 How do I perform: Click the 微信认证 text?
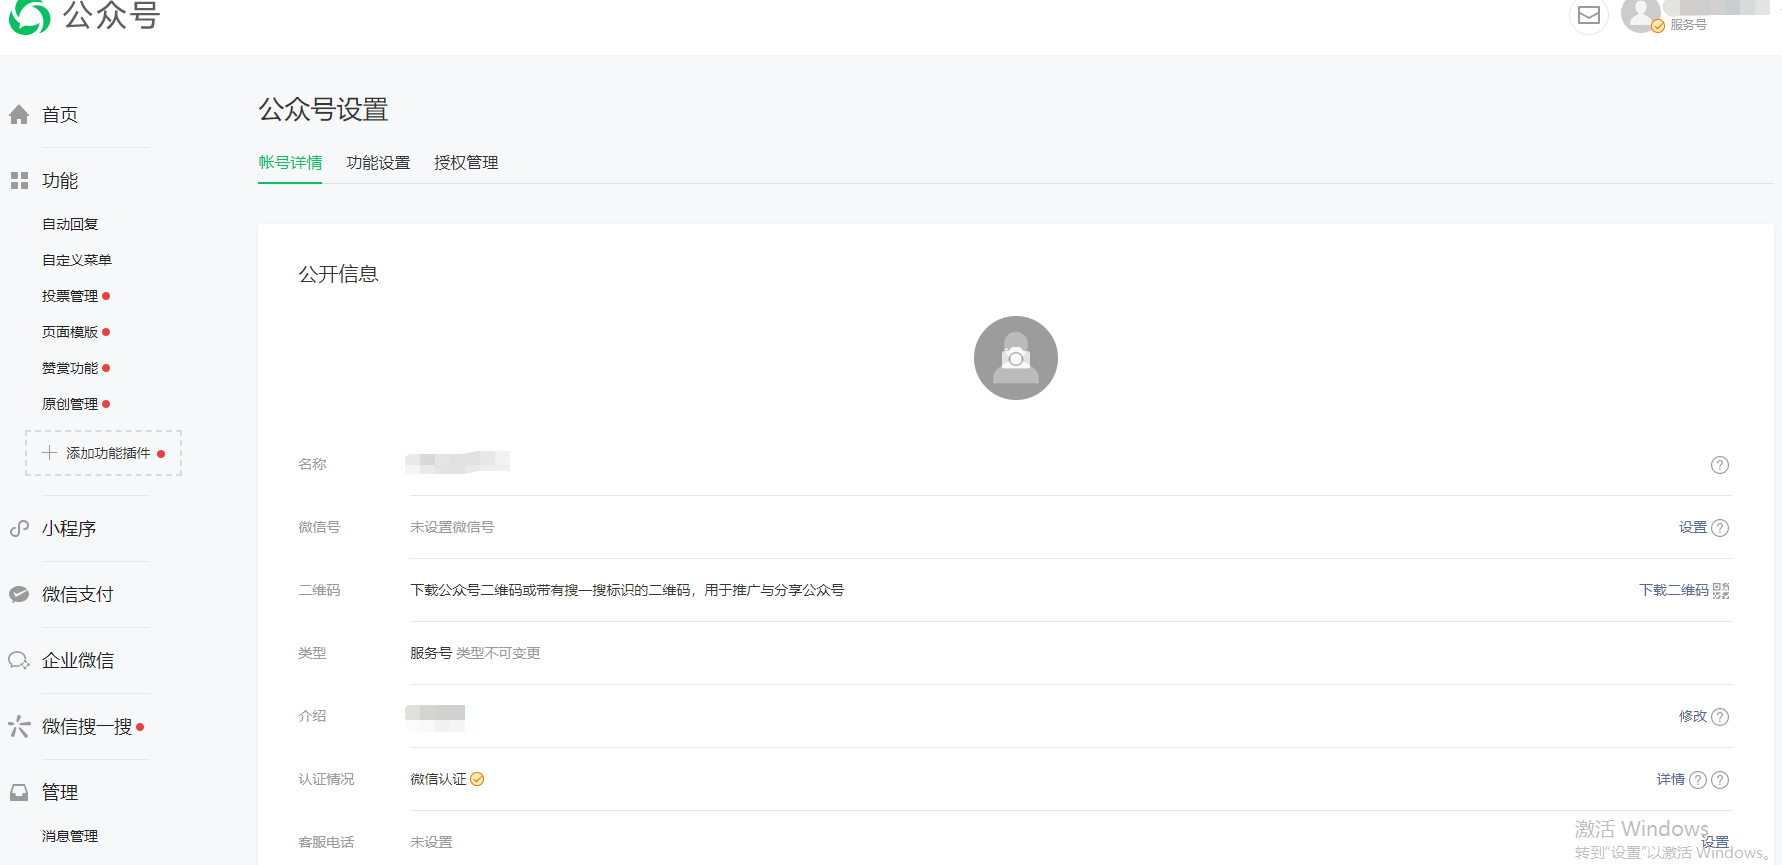[x=438, y=779]
